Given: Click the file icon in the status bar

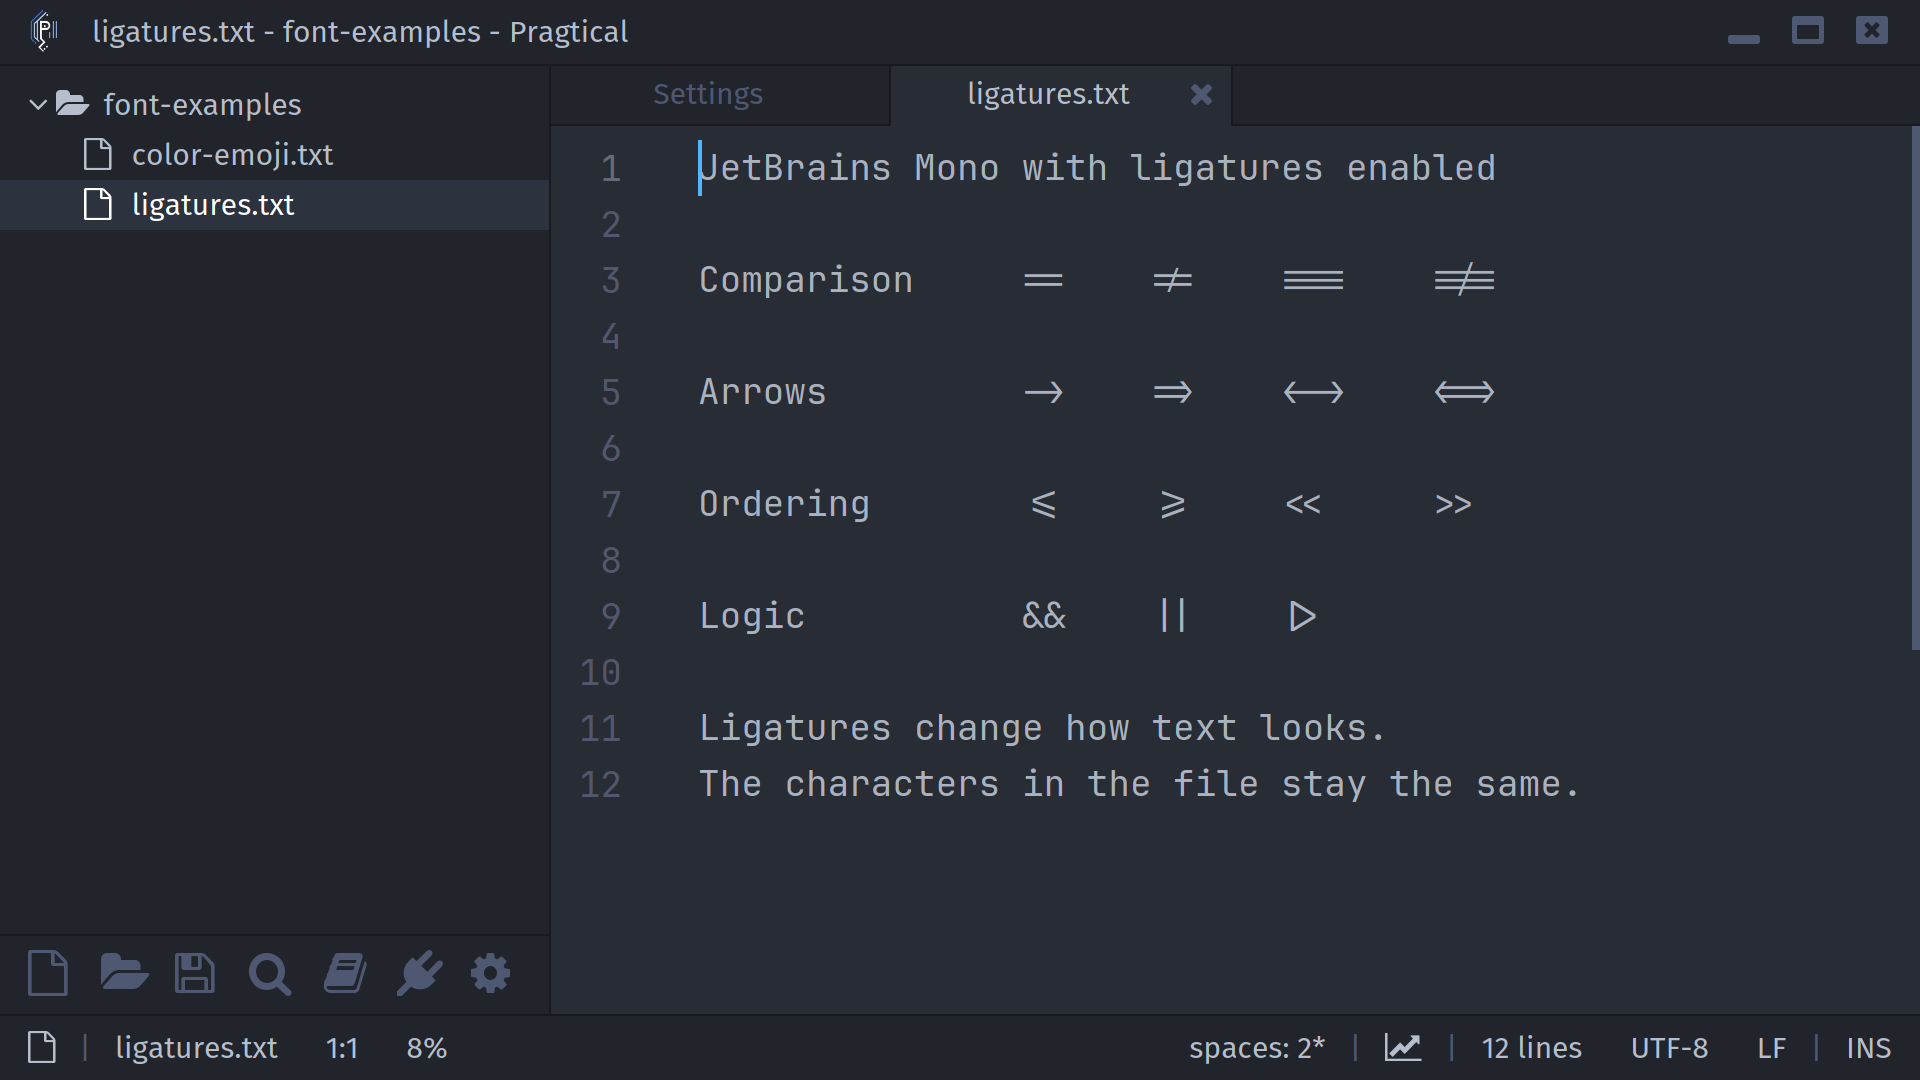Looking at the screenshot, I should point(42,1047).
